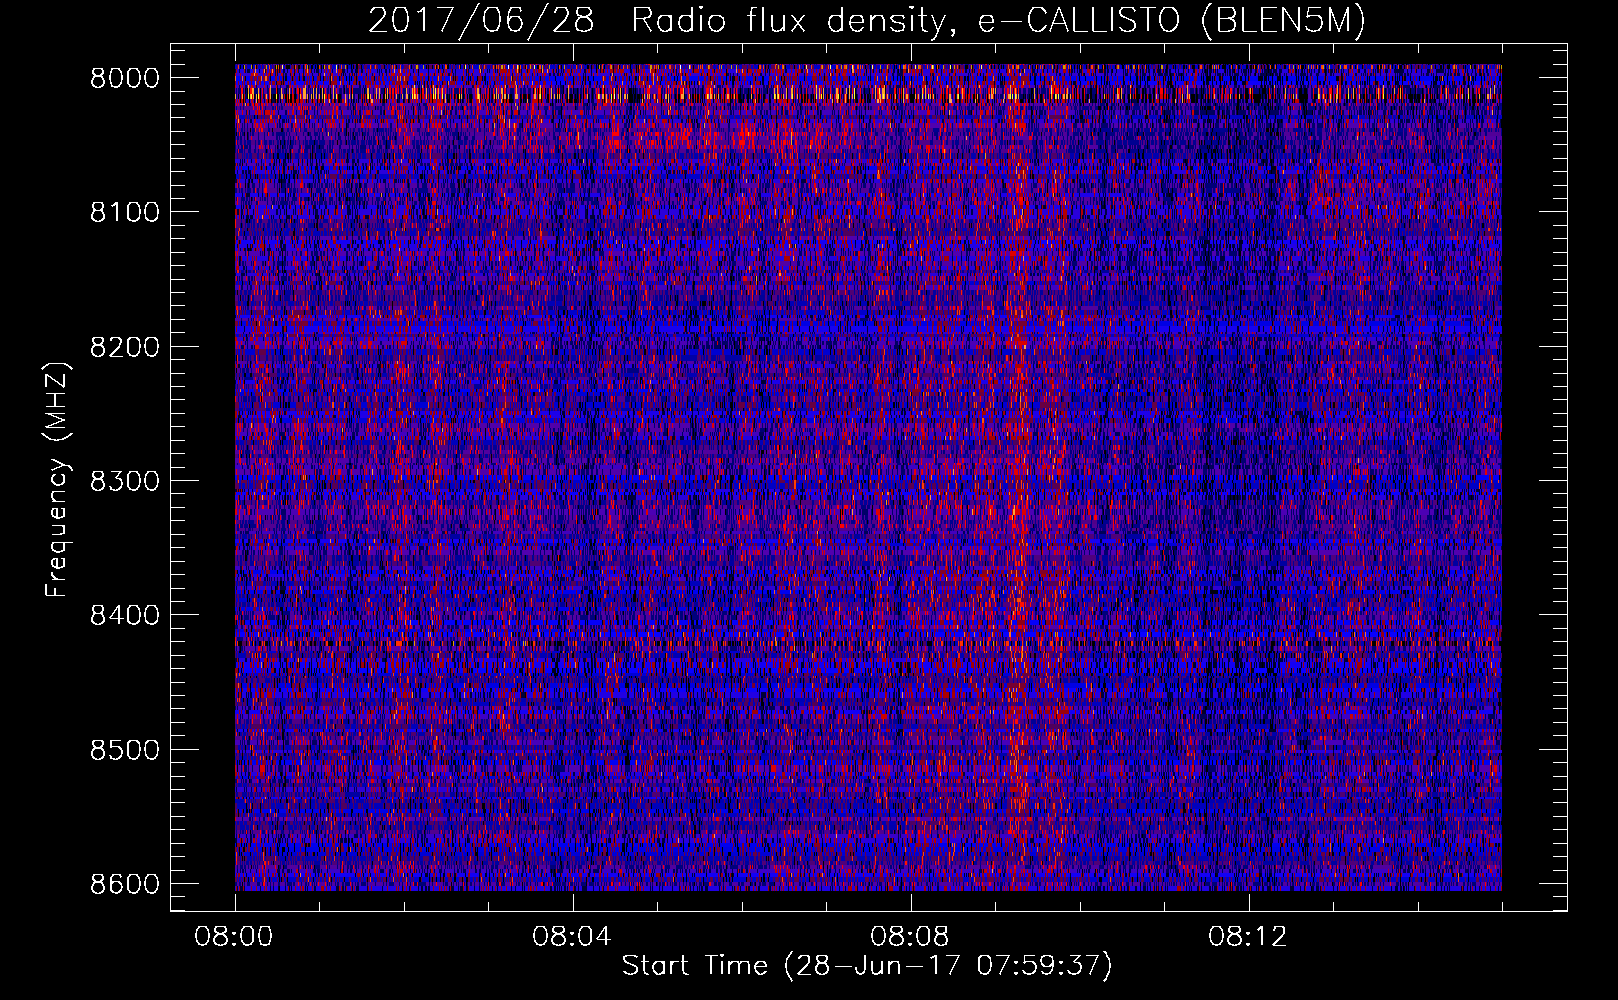The width and height of the screenshot is (1618, 1000).
Task: Click the 8300 frequency tick label
Action: coord(125,481)
